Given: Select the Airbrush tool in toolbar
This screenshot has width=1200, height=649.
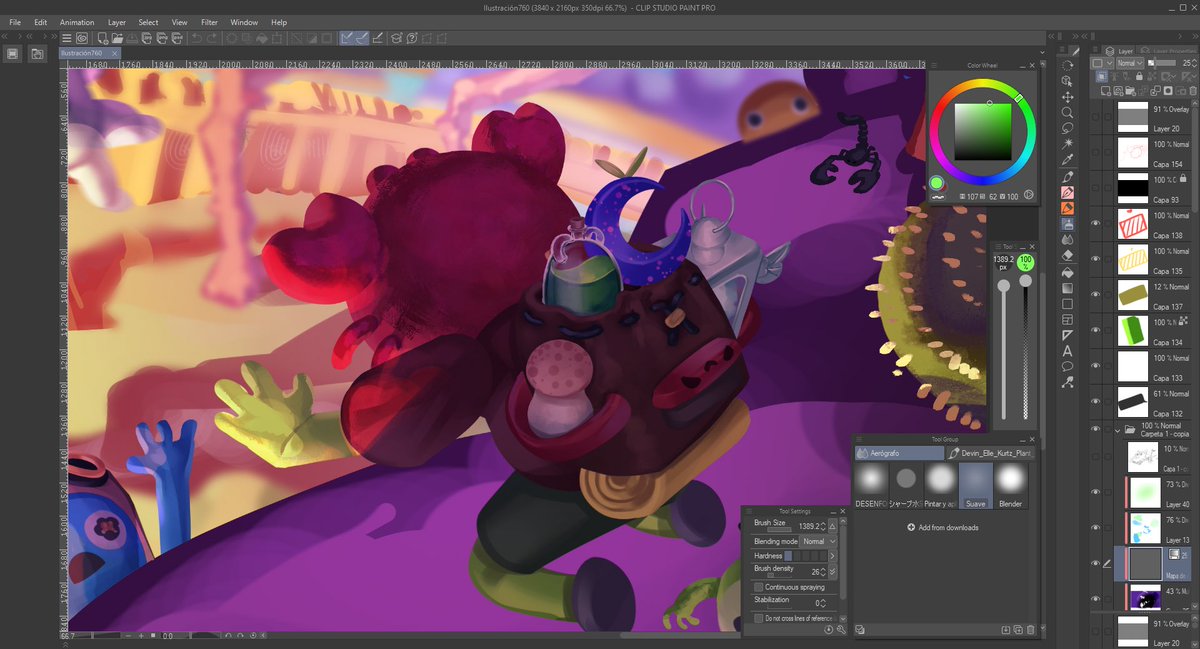Looking at the screenshot, I should 1068,224.
